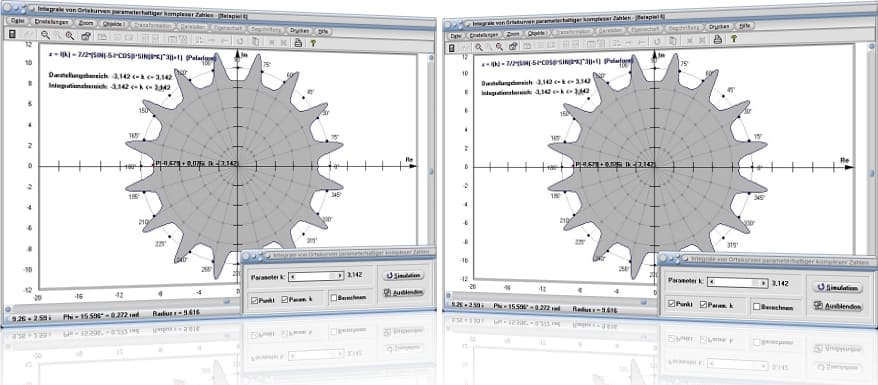Open Einstellungen menu in right window
The width and height of the screenshot is (878, 385).
click(x=483, y=34)
